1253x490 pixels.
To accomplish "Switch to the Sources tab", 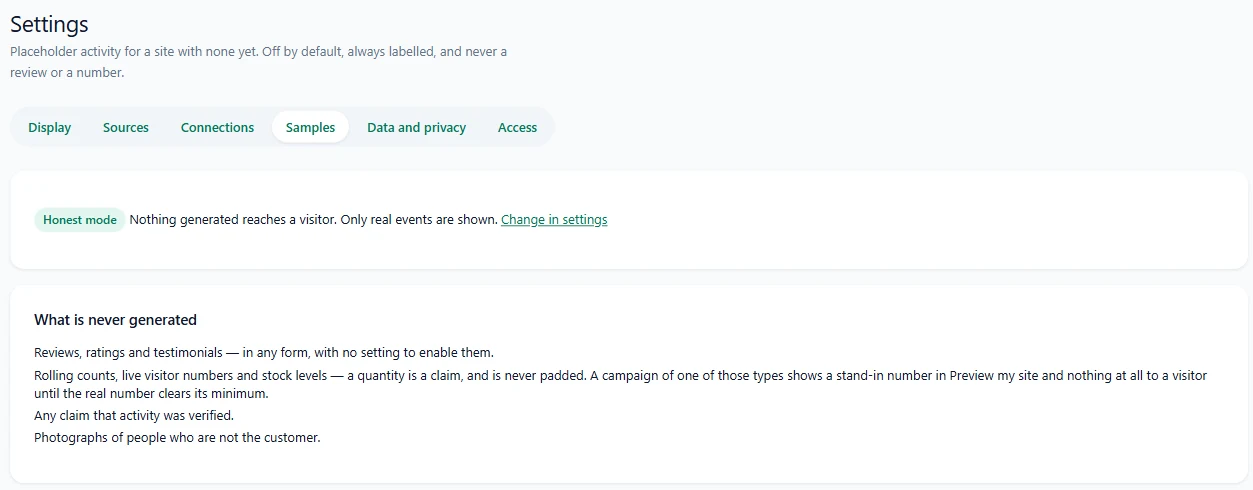I will pyautogui.click(x=126, y=127).
